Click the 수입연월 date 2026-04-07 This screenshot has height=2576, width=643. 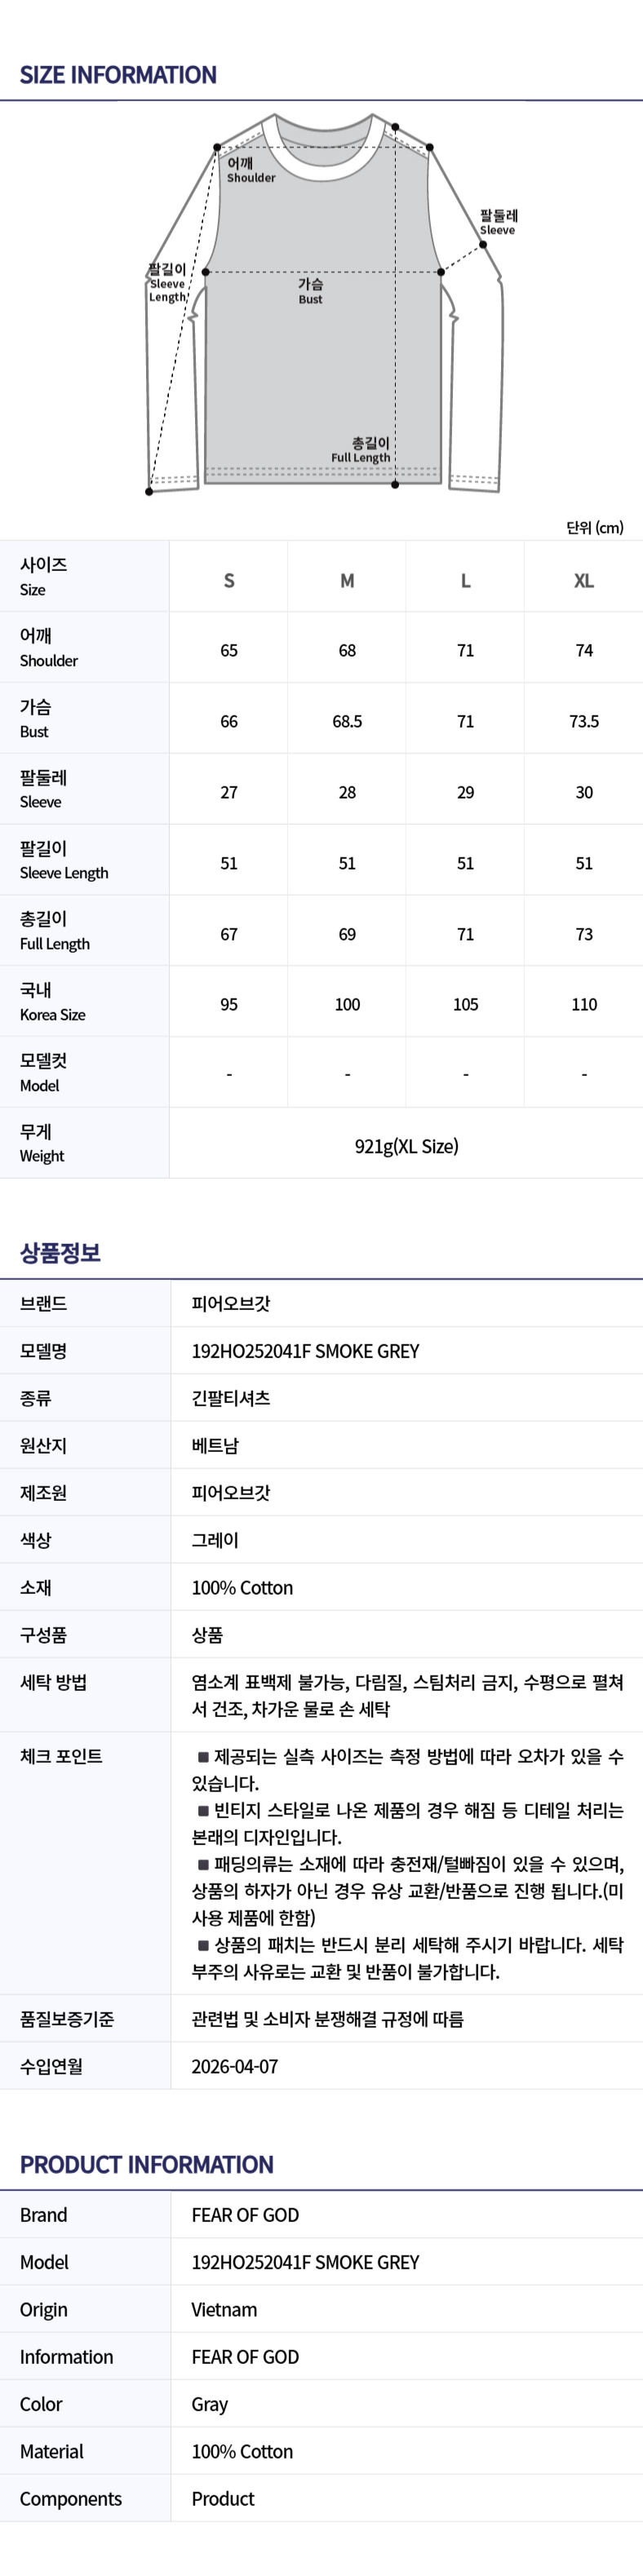[235, 2066]
